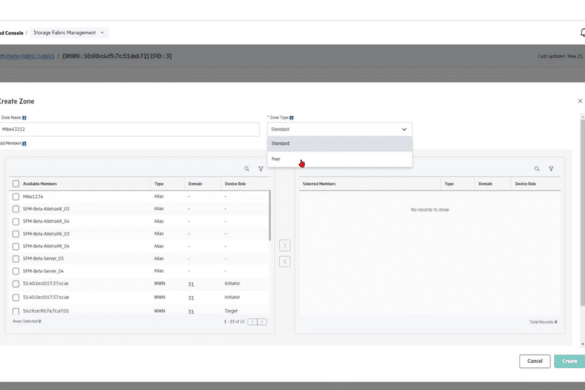Viewport: 585px width, 390px height.
Task: Search the Available Members table
Action: (247, 169)
